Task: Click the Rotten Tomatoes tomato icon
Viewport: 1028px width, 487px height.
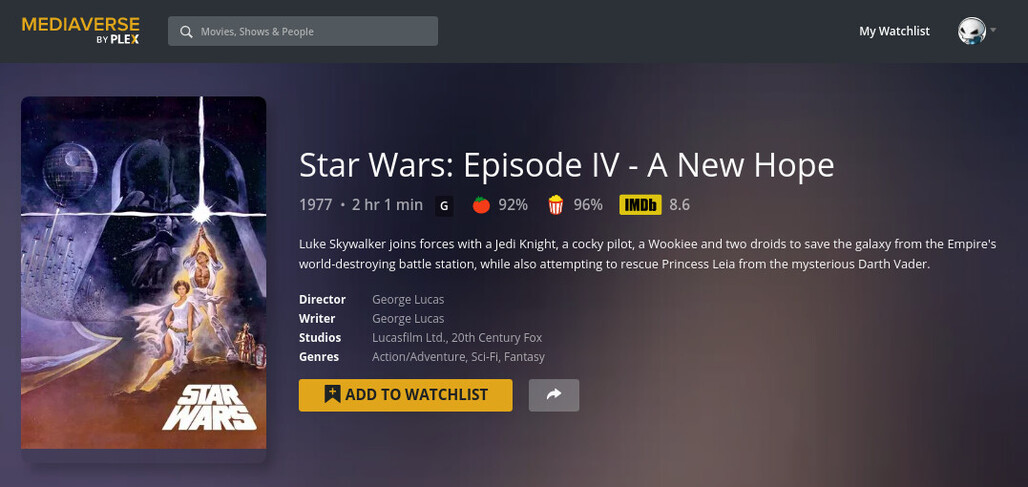Action: click(x=481, y=205)
